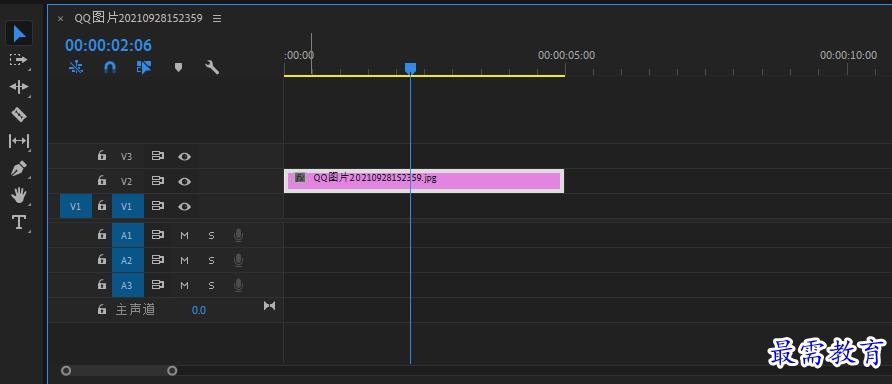
Task: Click the left zoom scroll handle
Action: click(66, 371)
